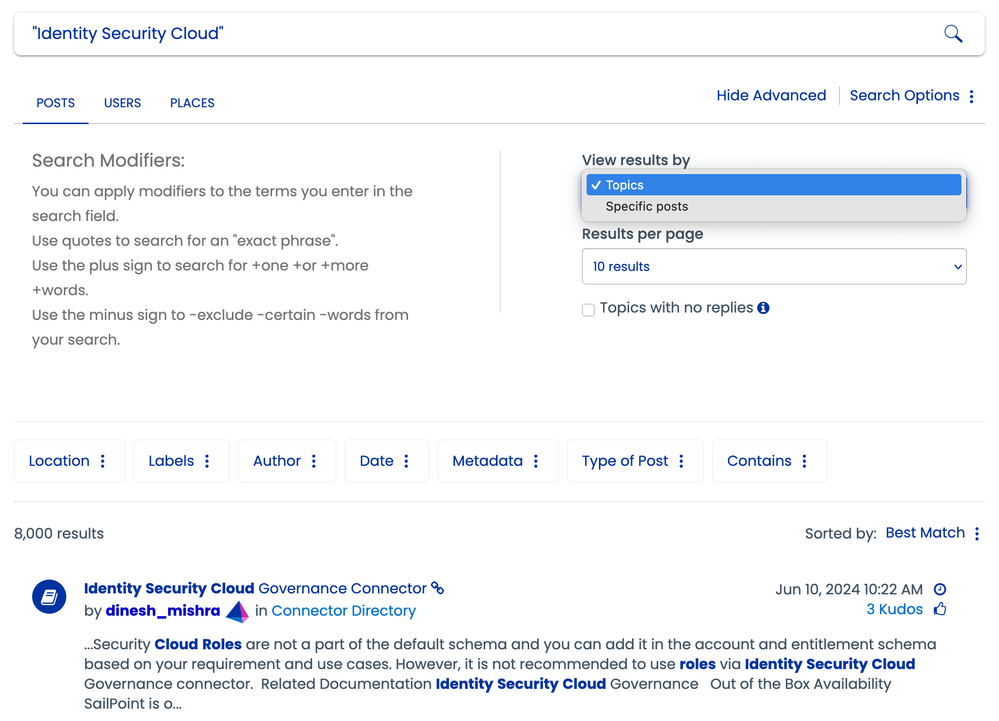Viewport: 999px width, 721px height.
Task: Click the magnifying glass search icon
Action: 953,34
